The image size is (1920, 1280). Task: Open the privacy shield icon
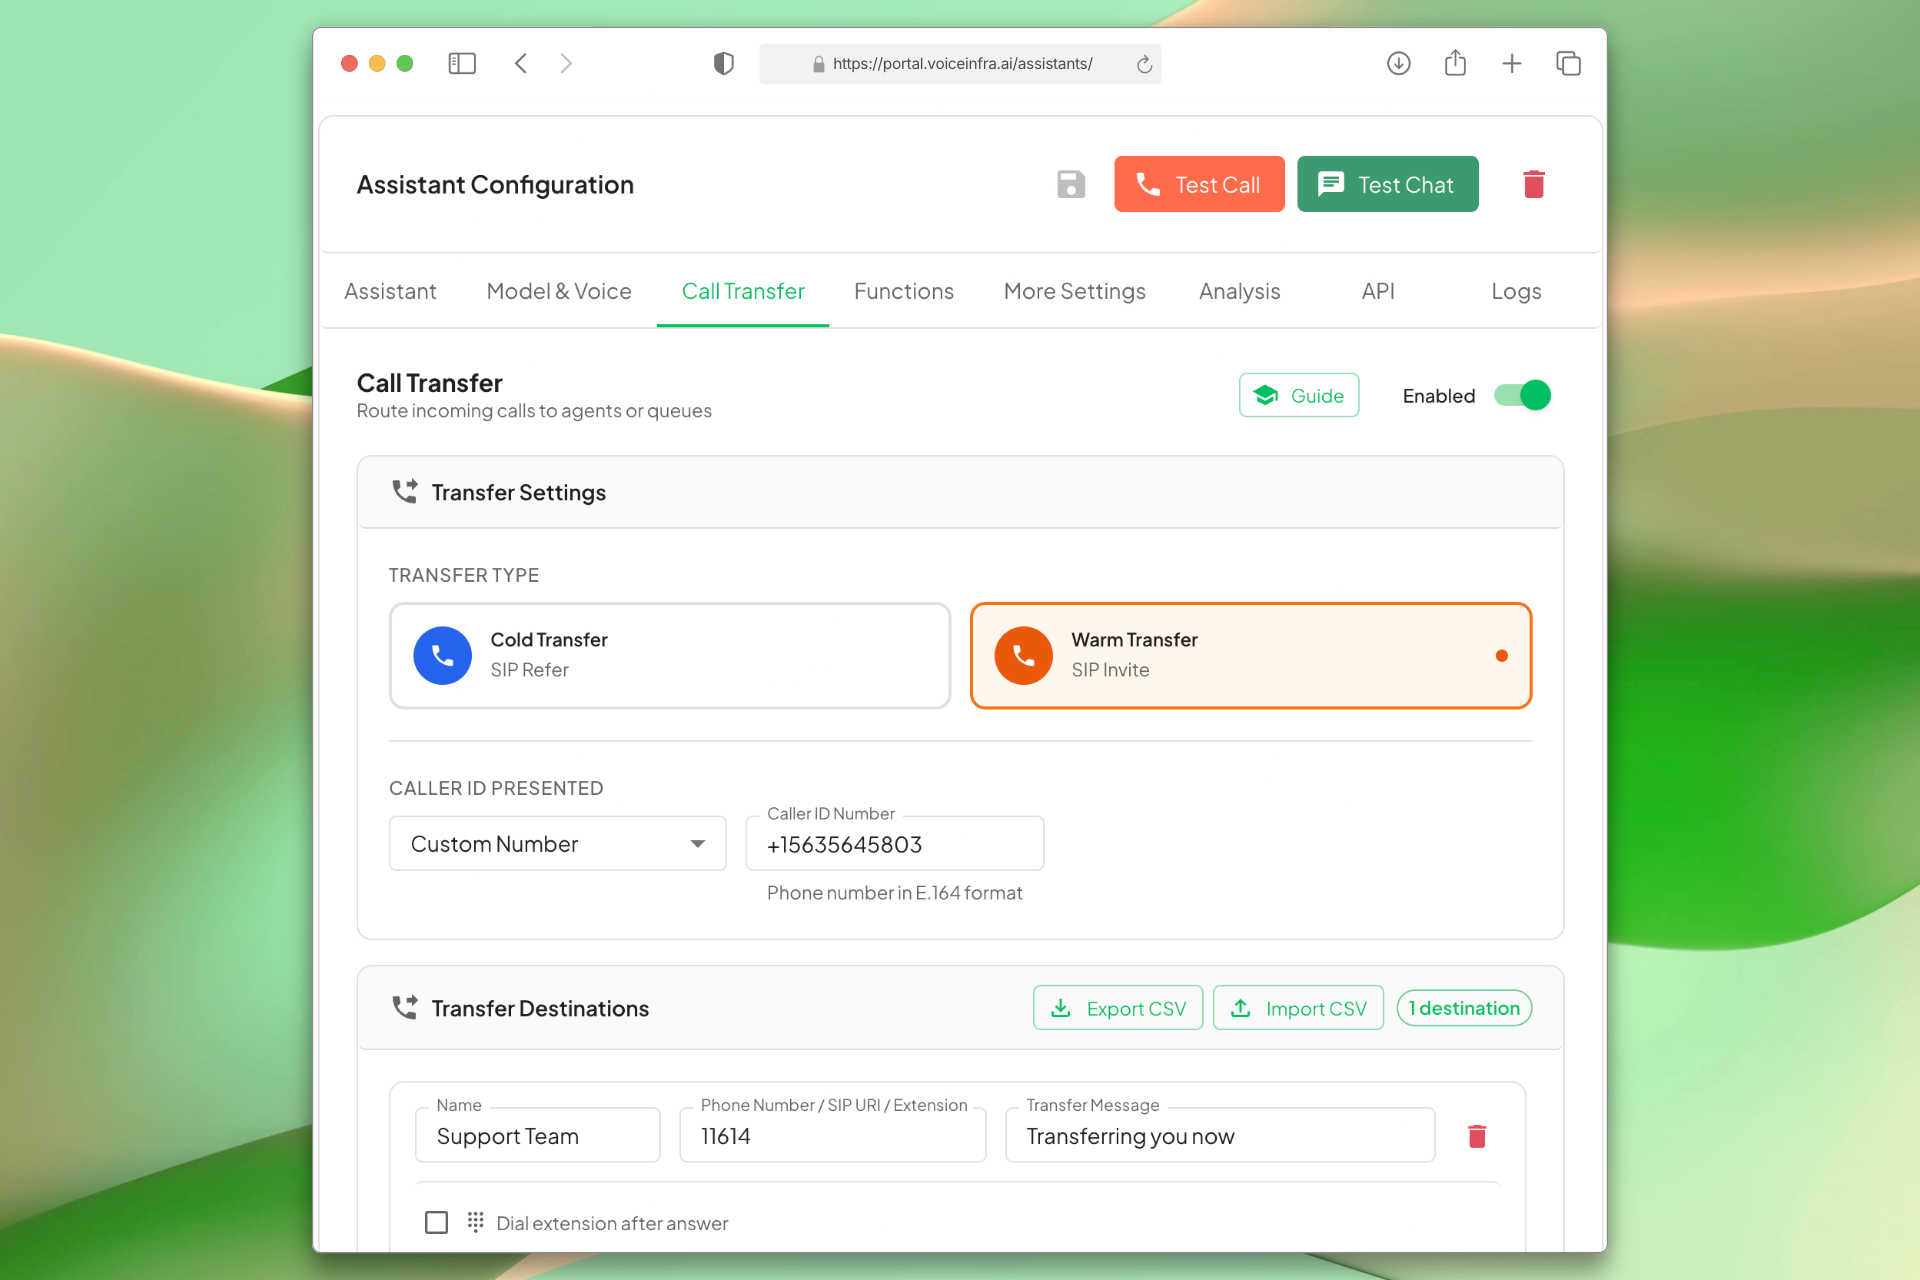click(724, 64)
